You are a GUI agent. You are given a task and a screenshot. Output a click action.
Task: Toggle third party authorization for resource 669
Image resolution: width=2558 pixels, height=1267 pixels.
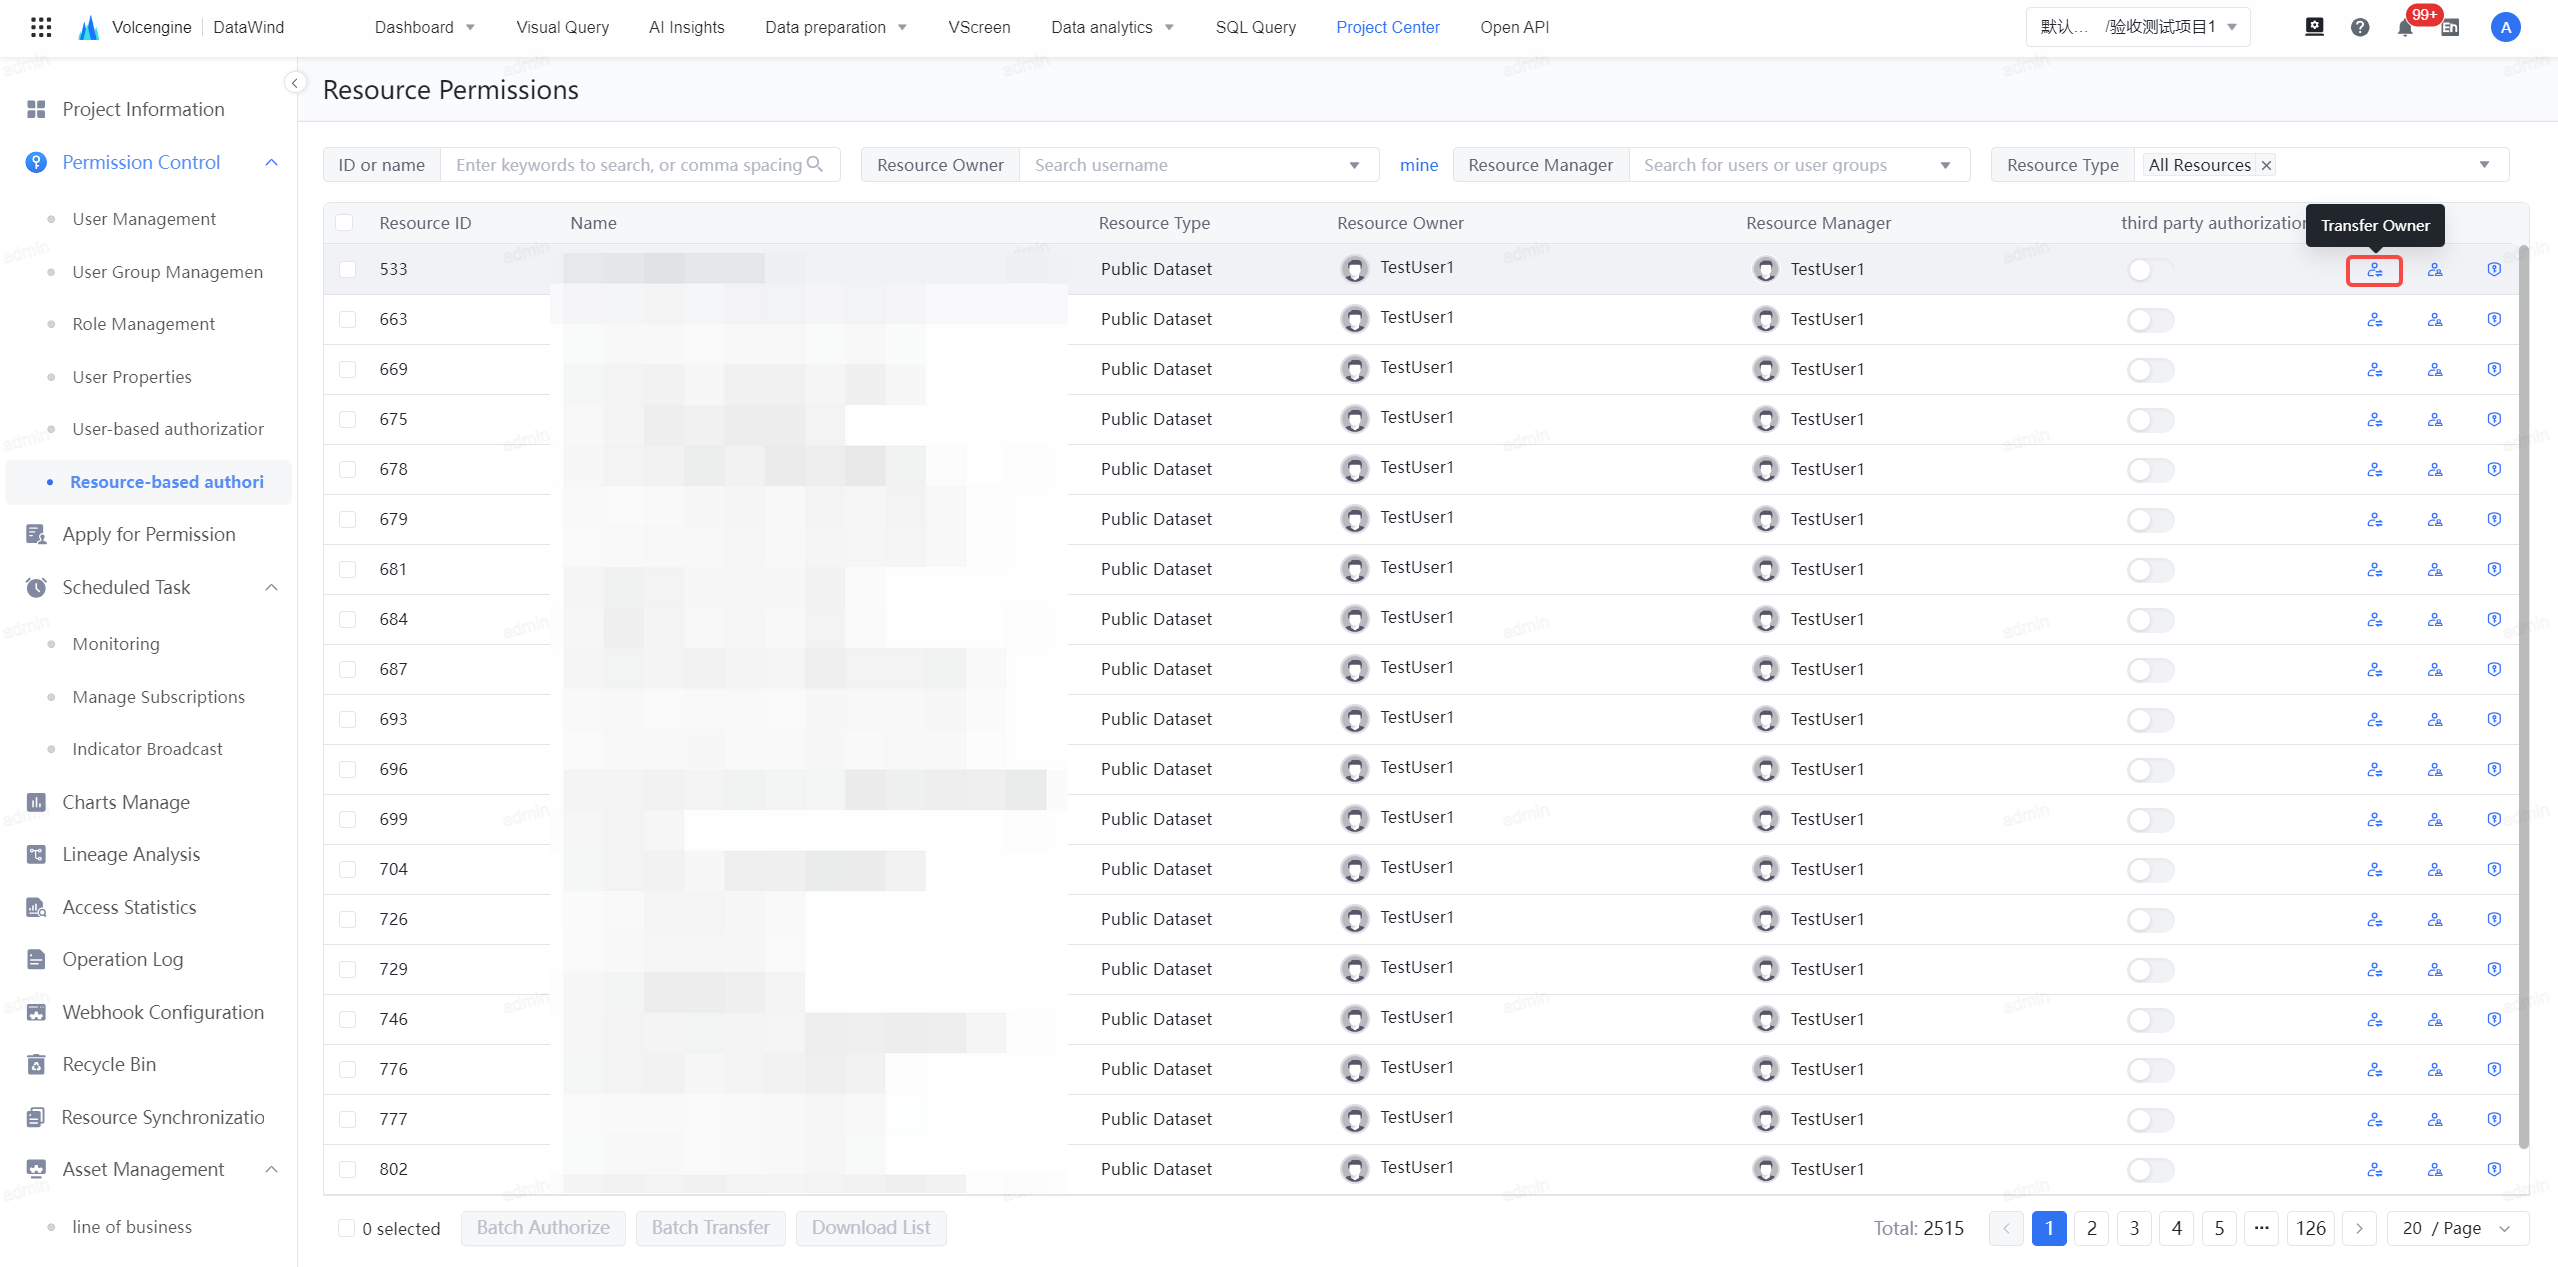(x=2151, y=370)
